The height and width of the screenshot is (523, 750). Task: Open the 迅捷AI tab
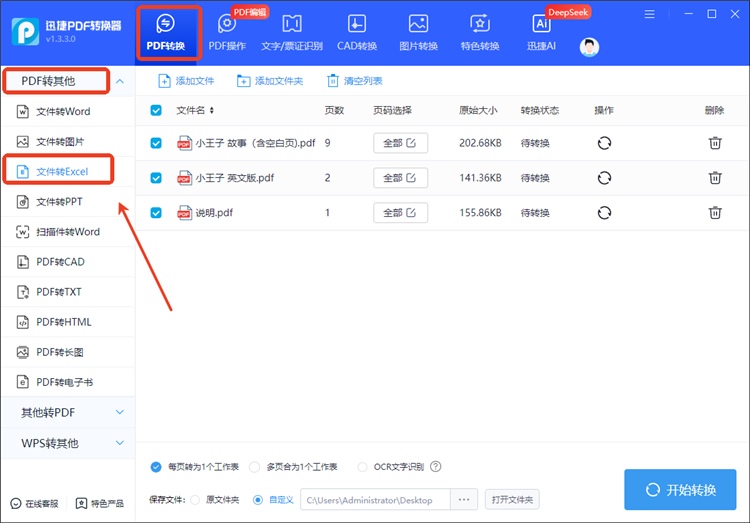pyautogui.click(x=541, y=33)
